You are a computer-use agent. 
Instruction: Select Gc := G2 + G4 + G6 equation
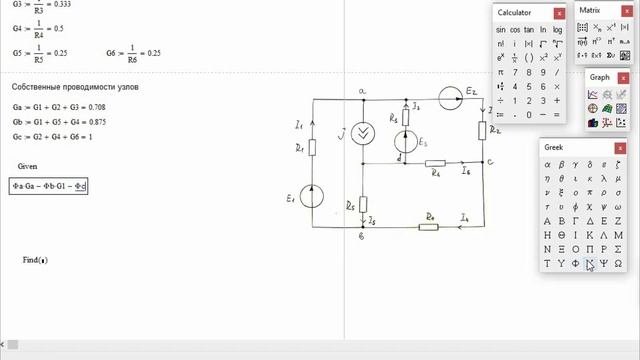pos(52,137)
